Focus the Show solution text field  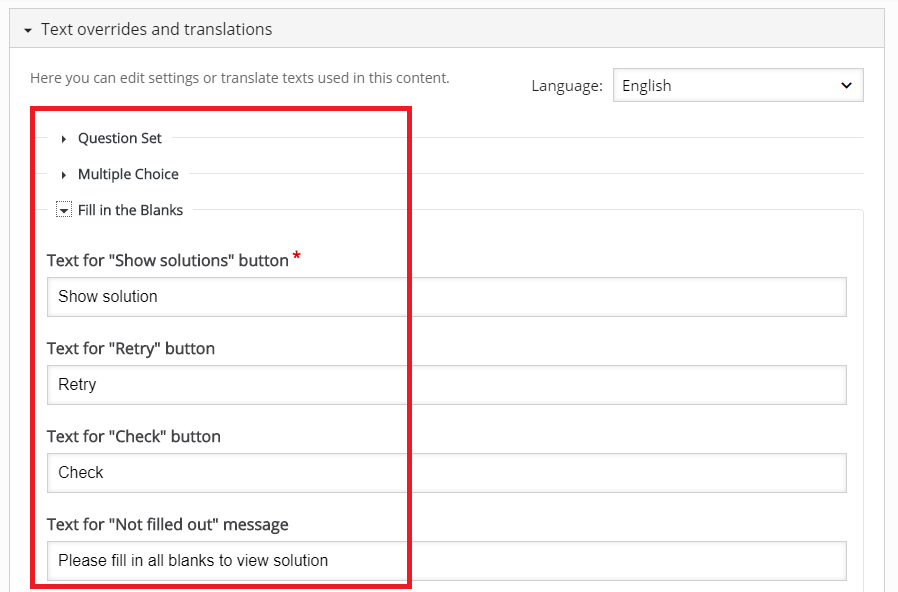447,297
